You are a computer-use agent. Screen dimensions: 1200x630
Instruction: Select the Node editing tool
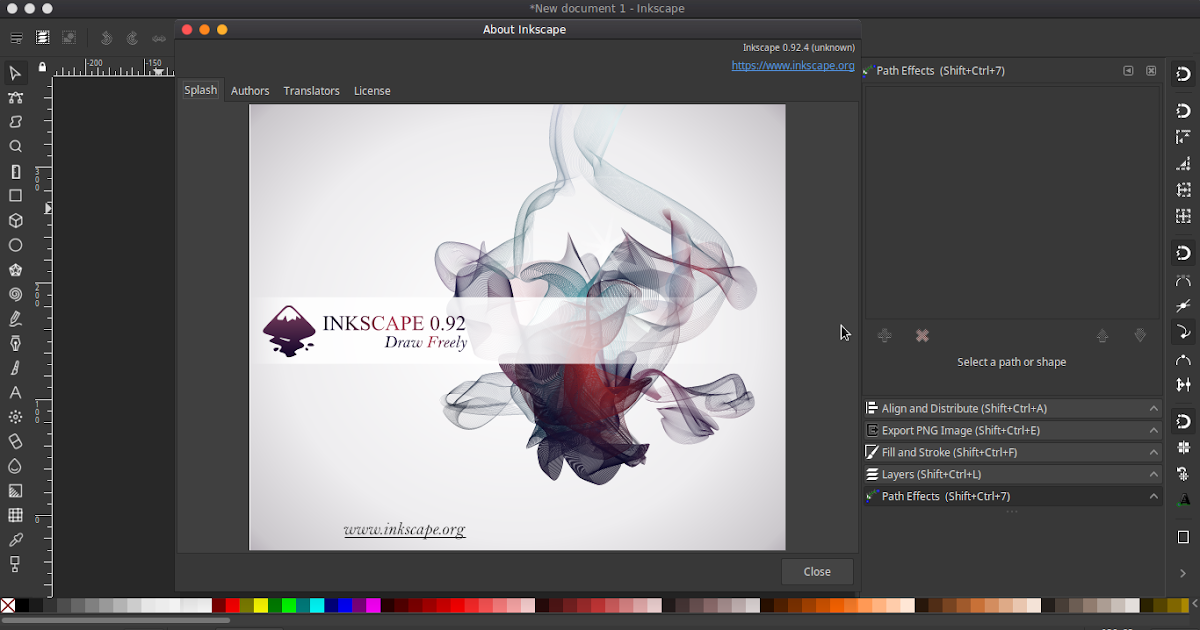(x=15, y=98)
